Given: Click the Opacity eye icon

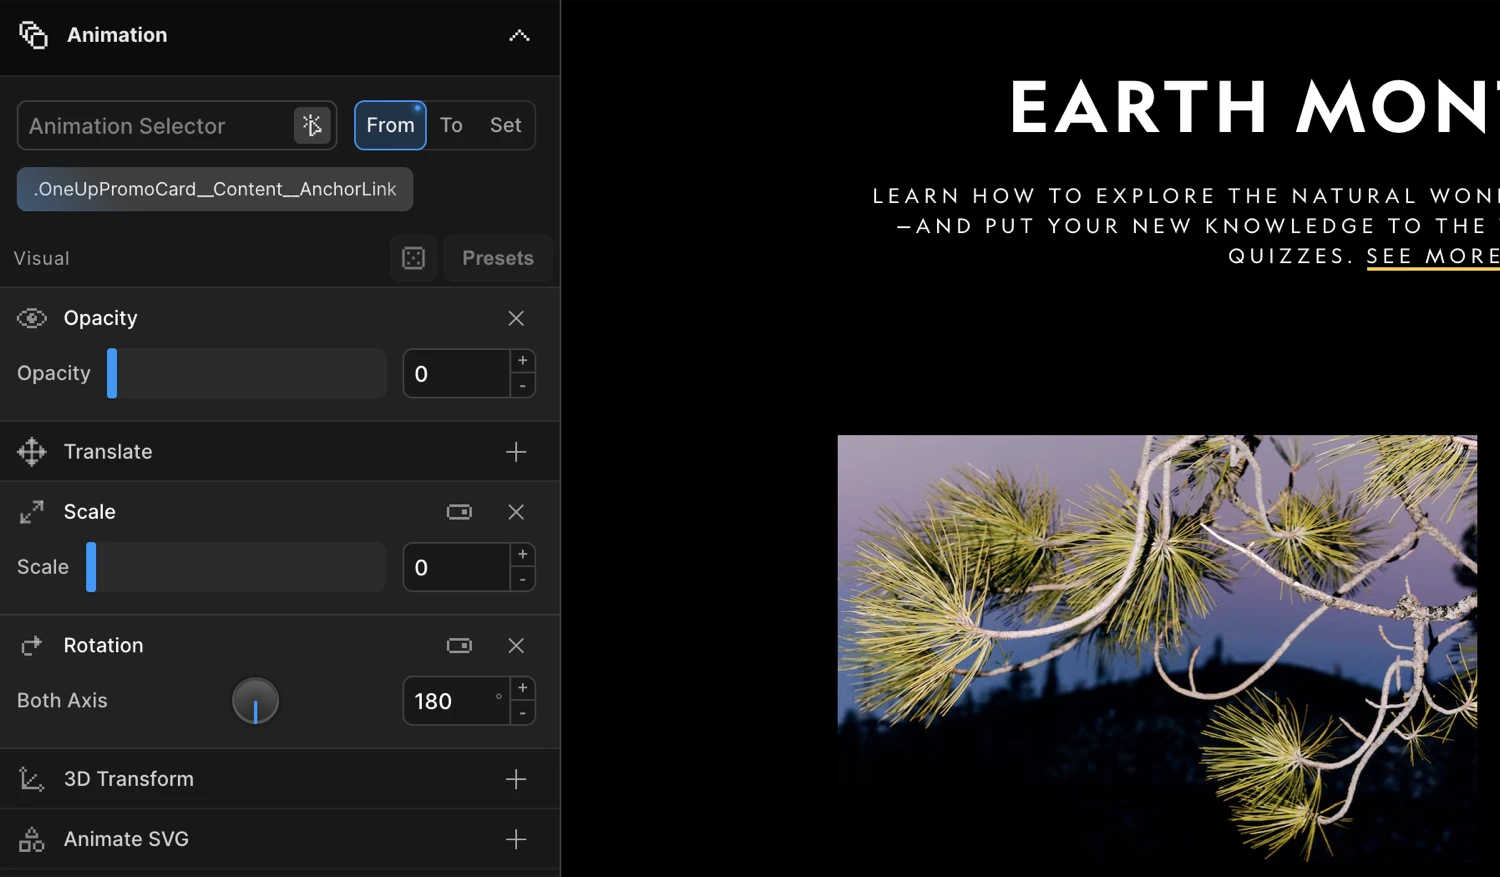Looking at the screenshot, I should (x=32, y=318).
